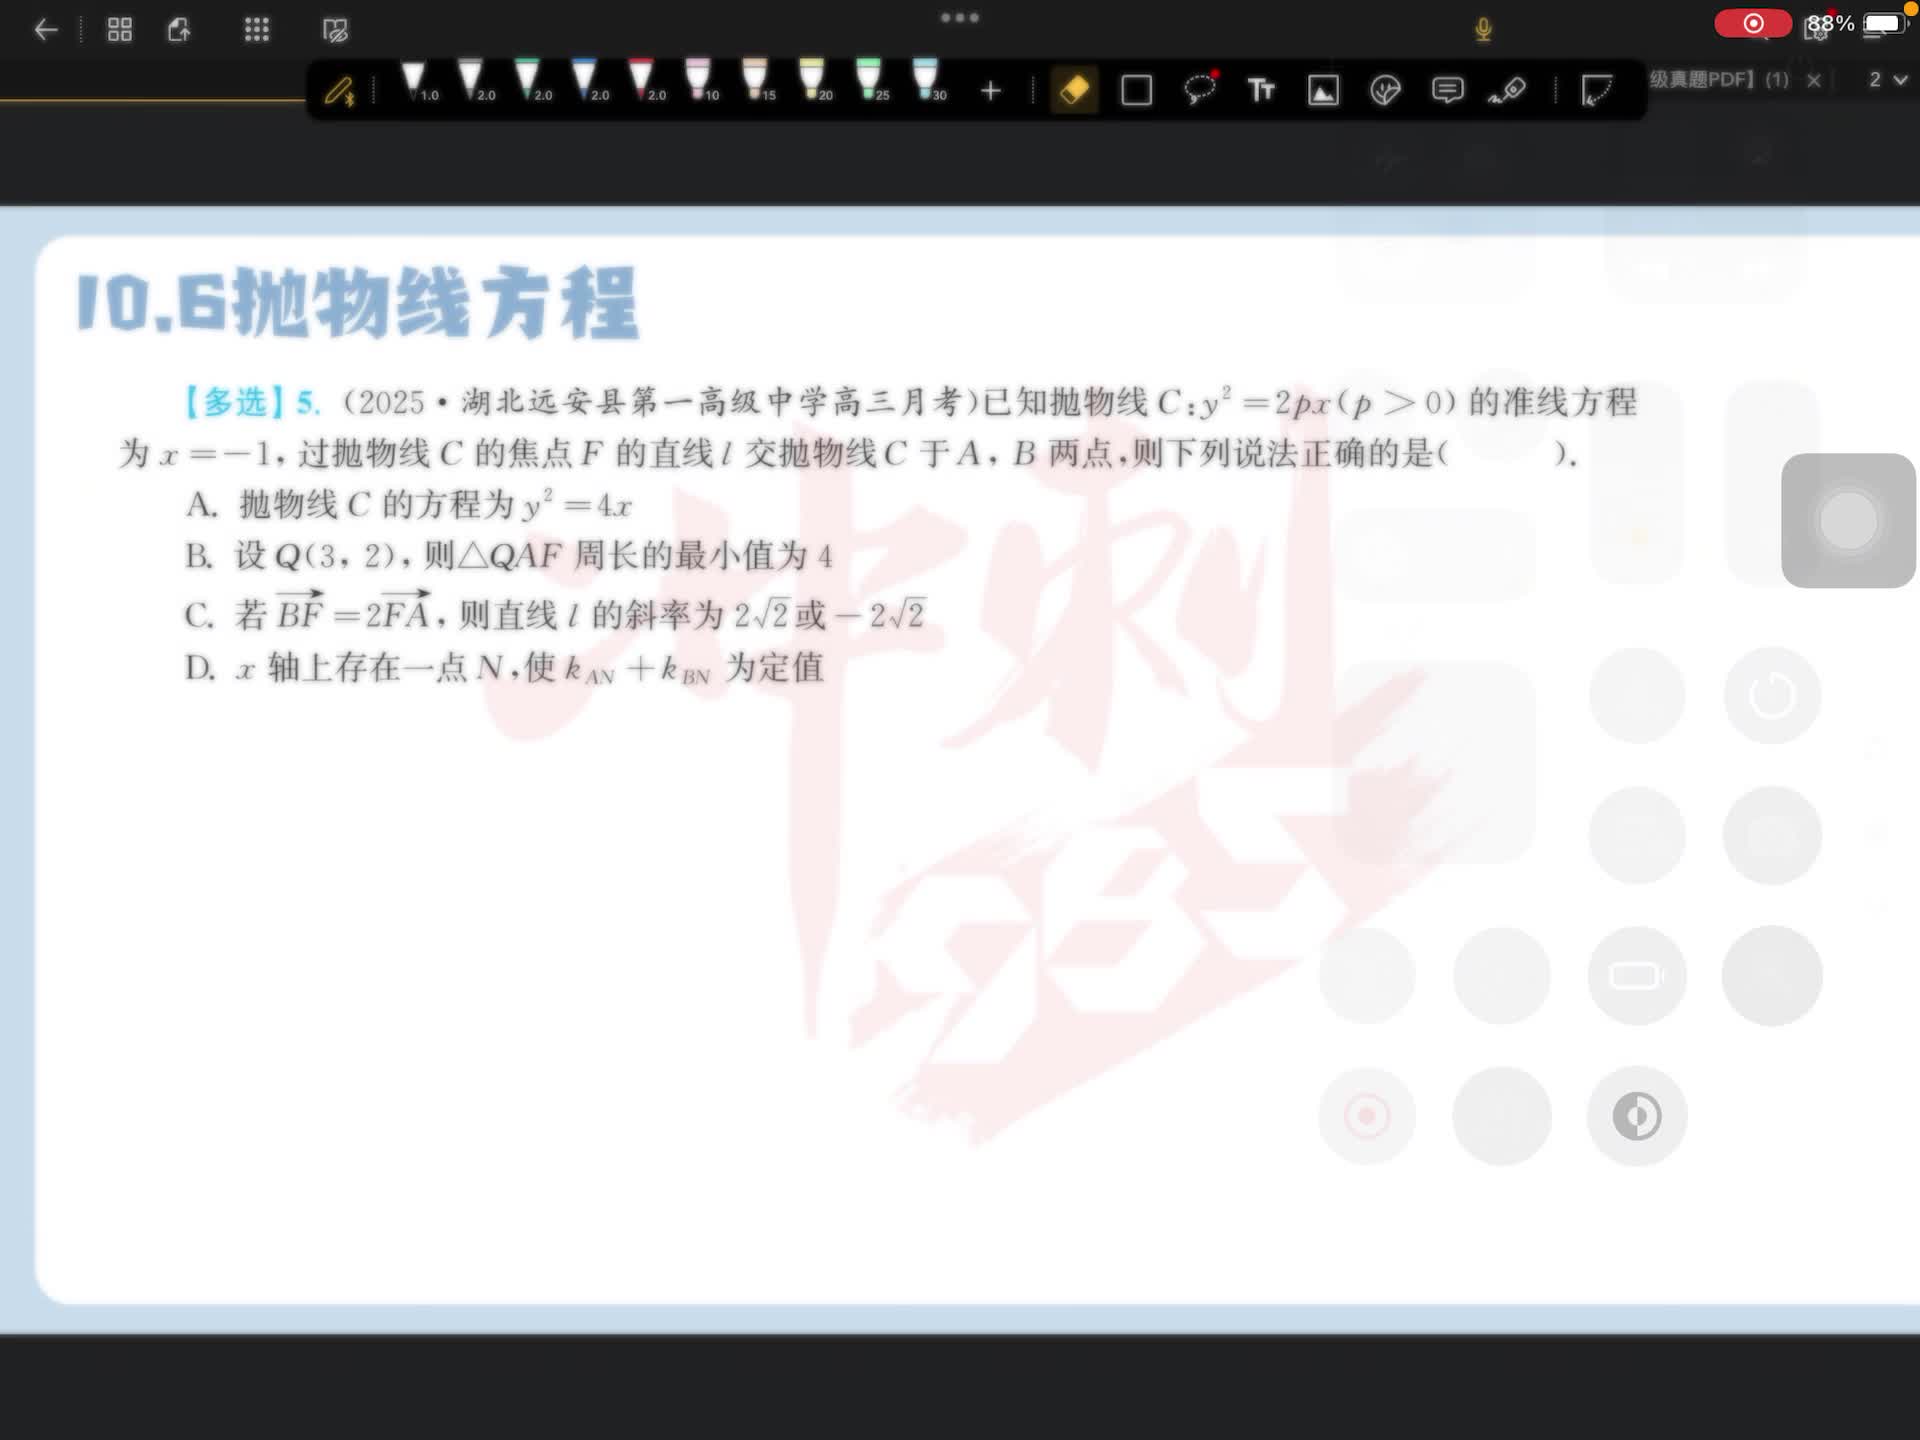Select the eraser tool
1920x1440 pixels.
[x=1074, y=90]
